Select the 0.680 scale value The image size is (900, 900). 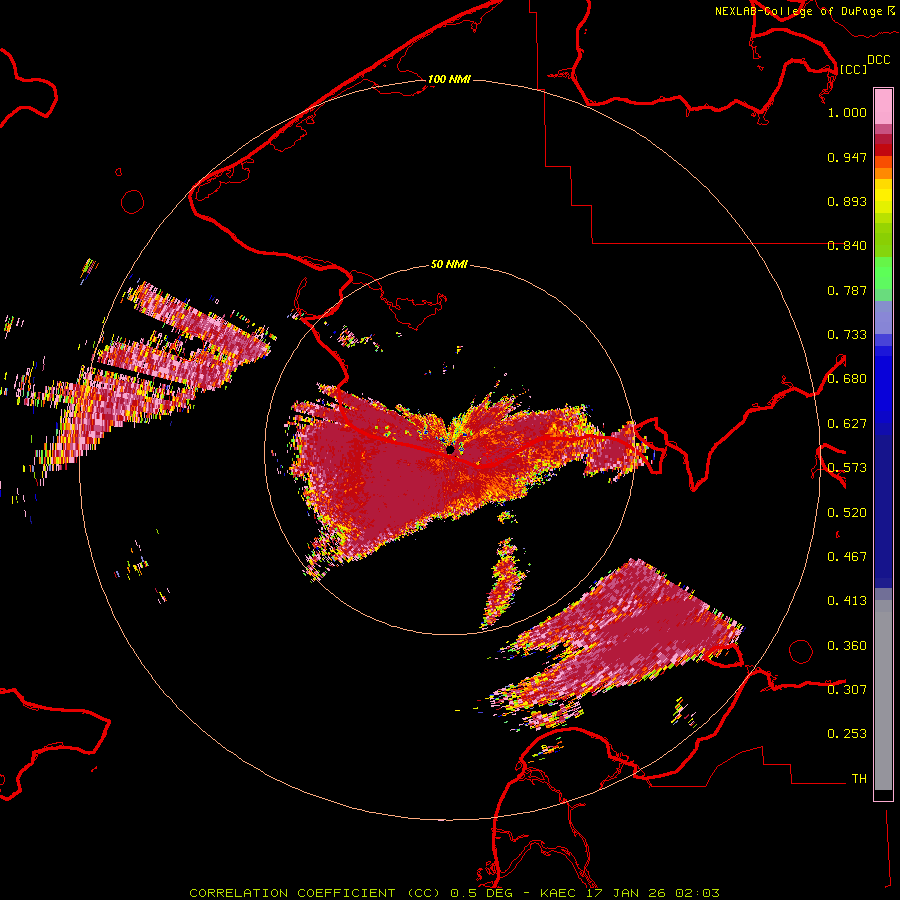point(847,379)
